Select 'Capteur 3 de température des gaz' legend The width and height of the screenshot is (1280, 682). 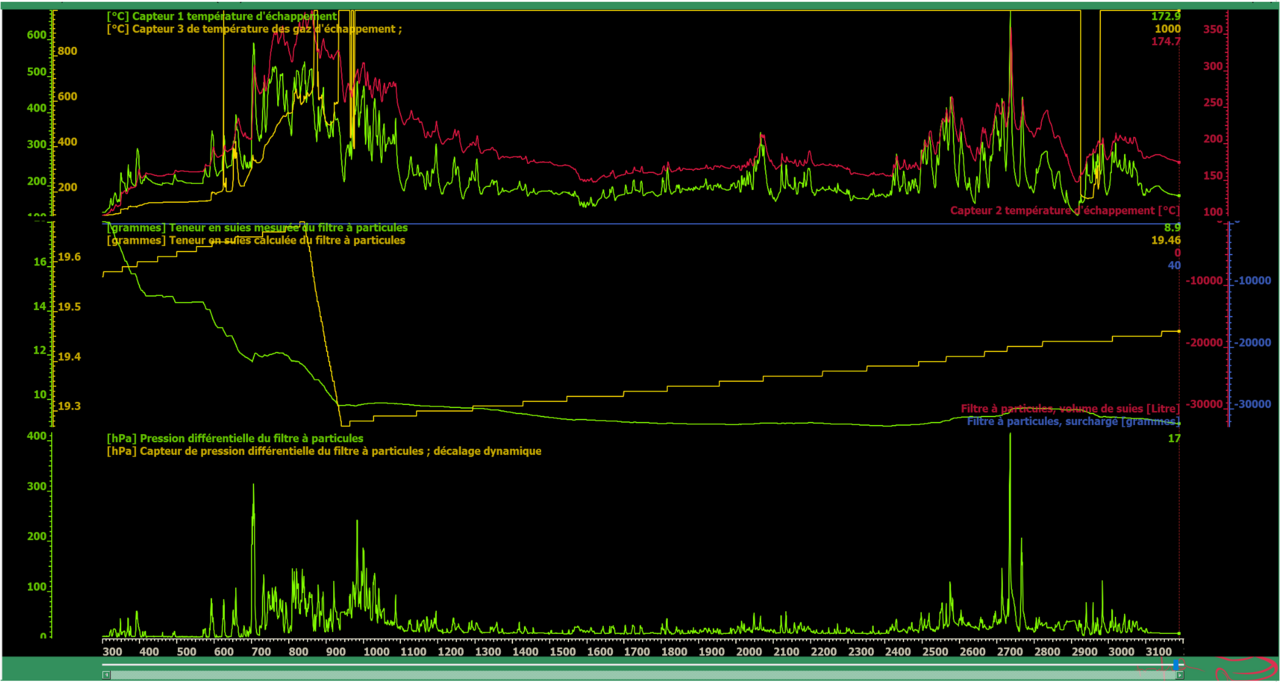pyautogui.click(x=254, y=29)
